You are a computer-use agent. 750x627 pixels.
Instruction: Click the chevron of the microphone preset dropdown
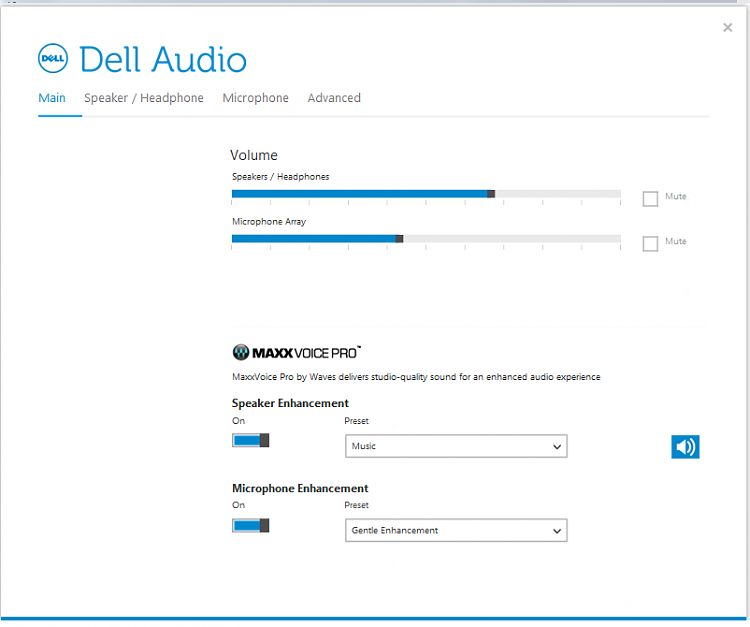pyautogui.click(x=557, y=531)
